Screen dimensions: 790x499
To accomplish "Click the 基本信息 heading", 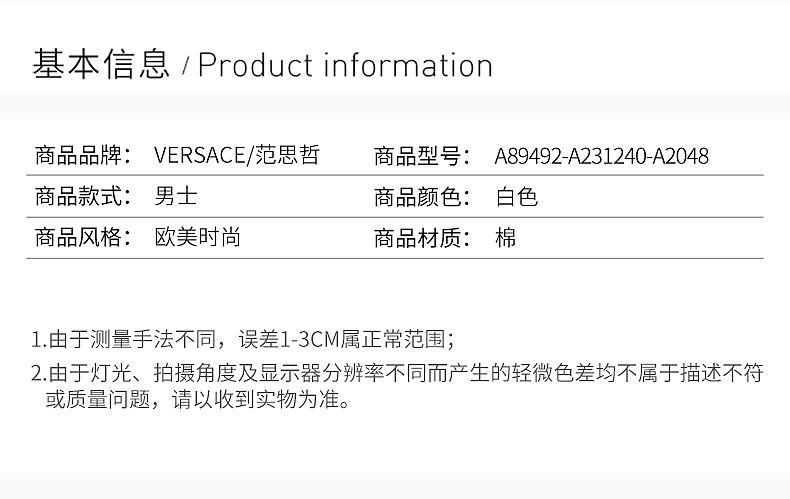I will [x=101, y=65].
